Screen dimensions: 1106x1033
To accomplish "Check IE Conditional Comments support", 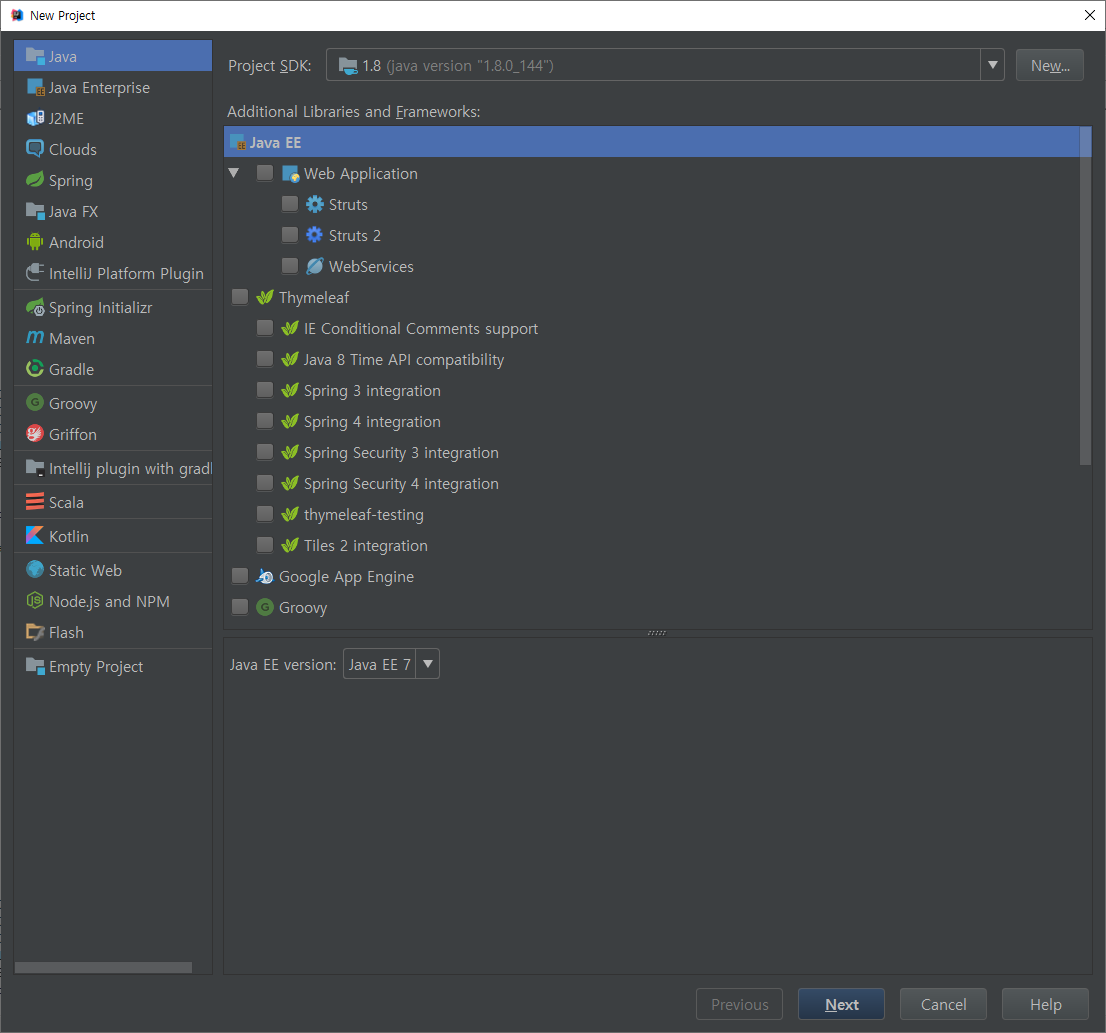I will click(x=265, y=328).
